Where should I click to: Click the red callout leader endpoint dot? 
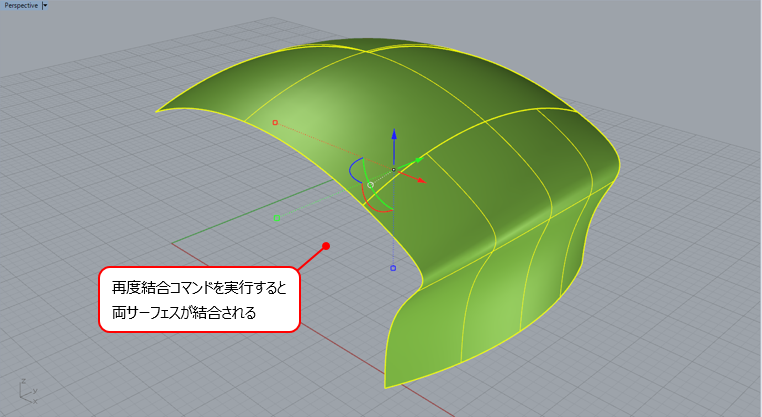point(326,246)
